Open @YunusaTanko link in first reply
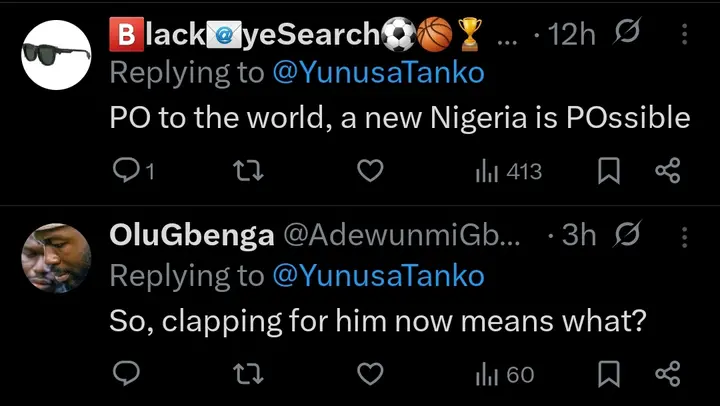Image resolution: width=720 pixels, height=406 pixels. click(378, 73)
